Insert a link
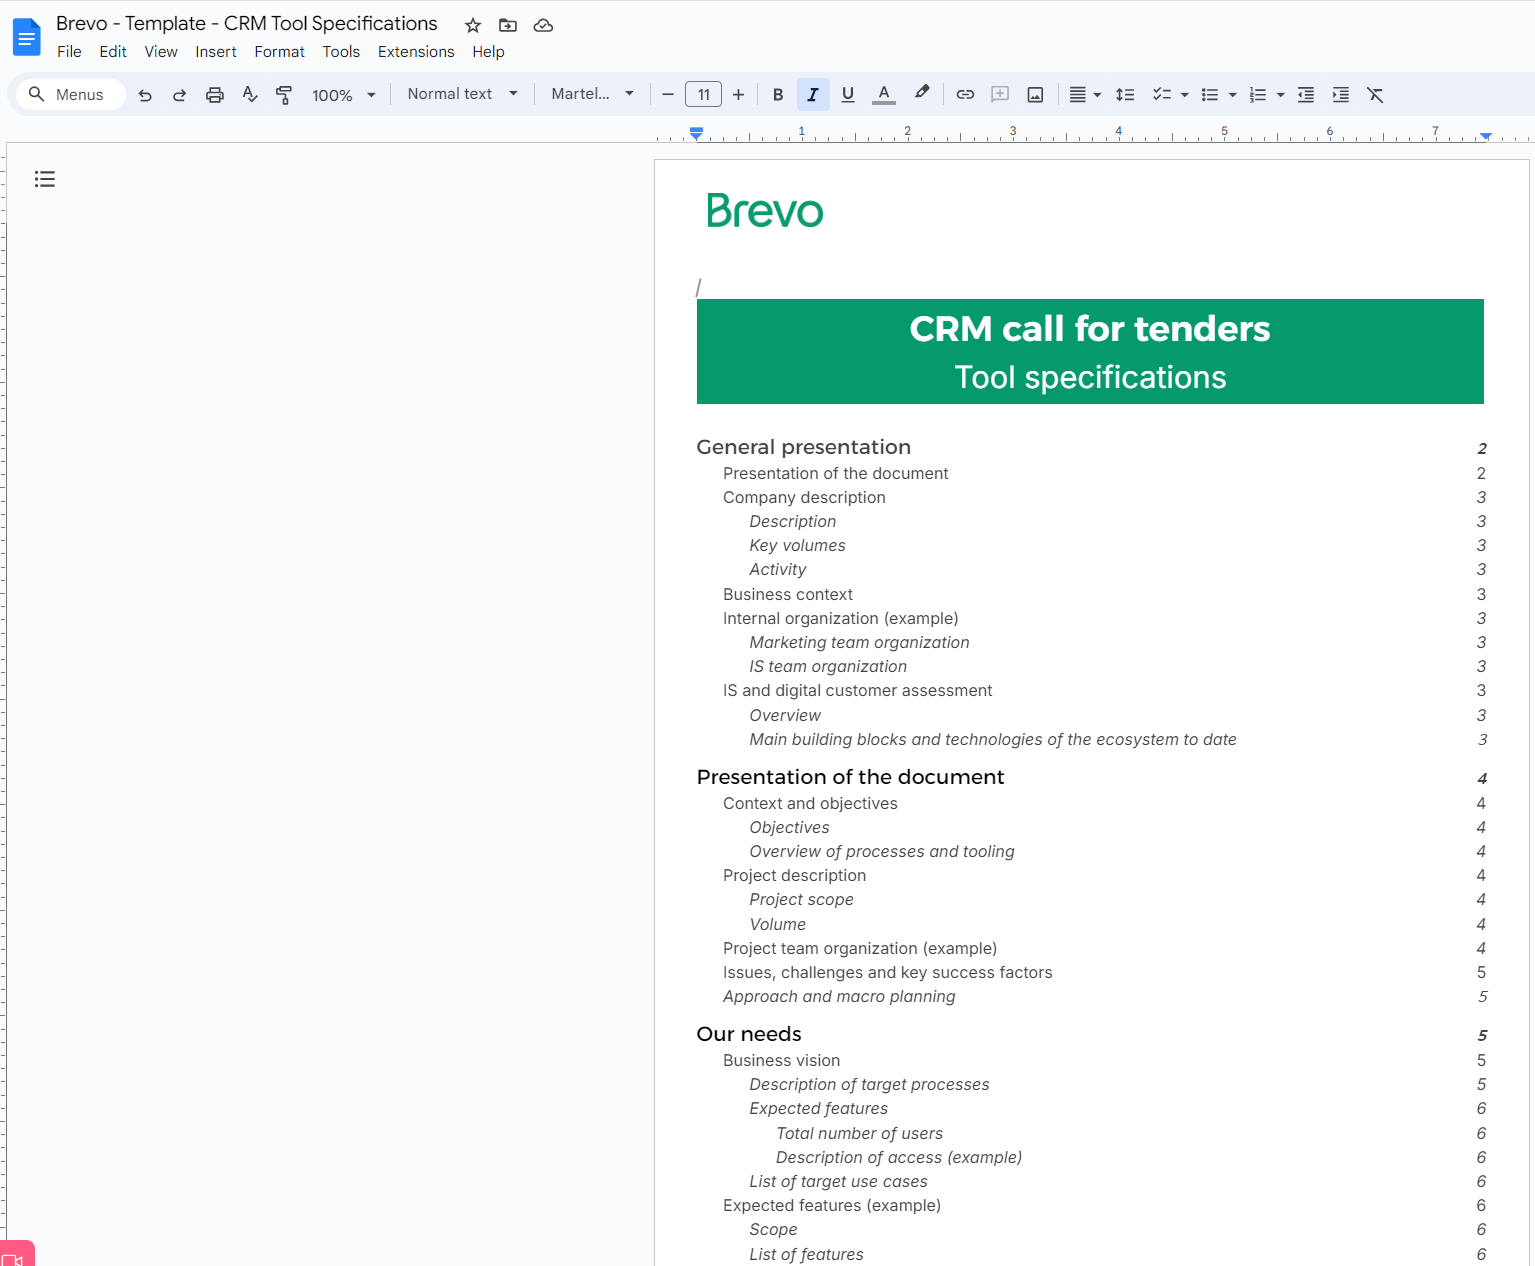Viewport: 1535px width, 1266px height. (x=965, y=95)
